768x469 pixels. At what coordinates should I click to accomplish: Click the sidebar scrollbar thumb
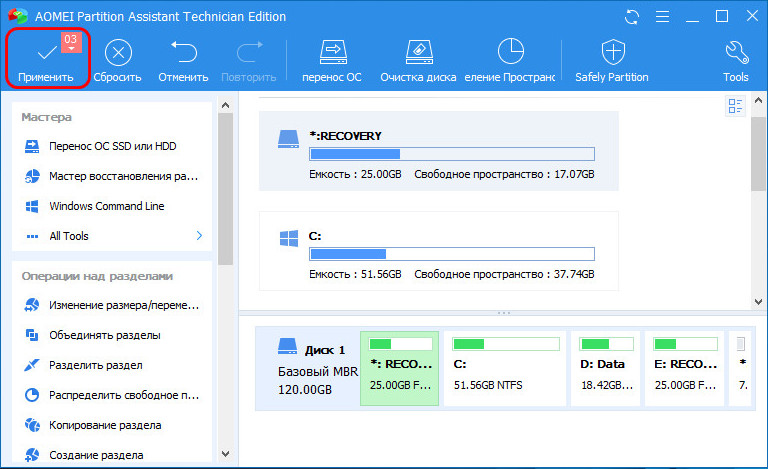[x=225, y=189]
